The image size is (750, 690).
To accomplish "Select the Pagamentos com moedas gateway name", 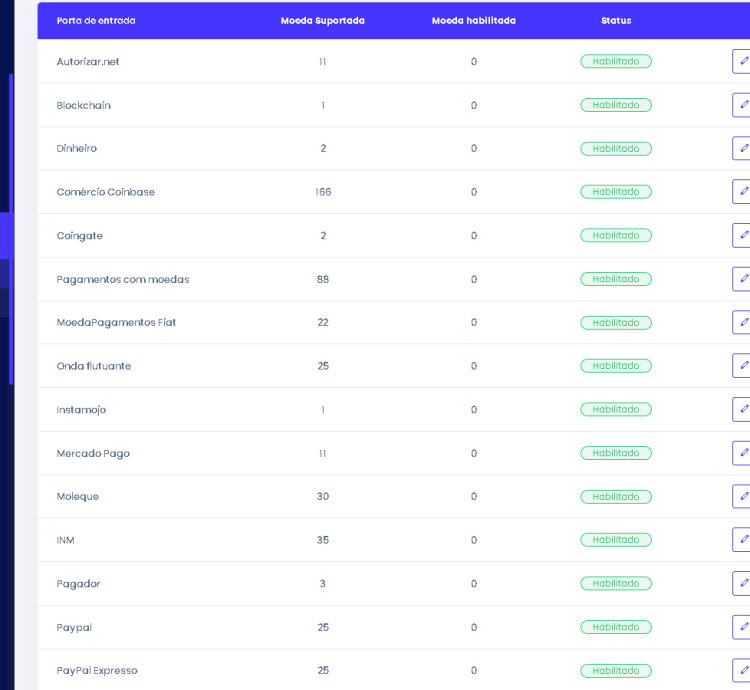I will coord(123,279).
